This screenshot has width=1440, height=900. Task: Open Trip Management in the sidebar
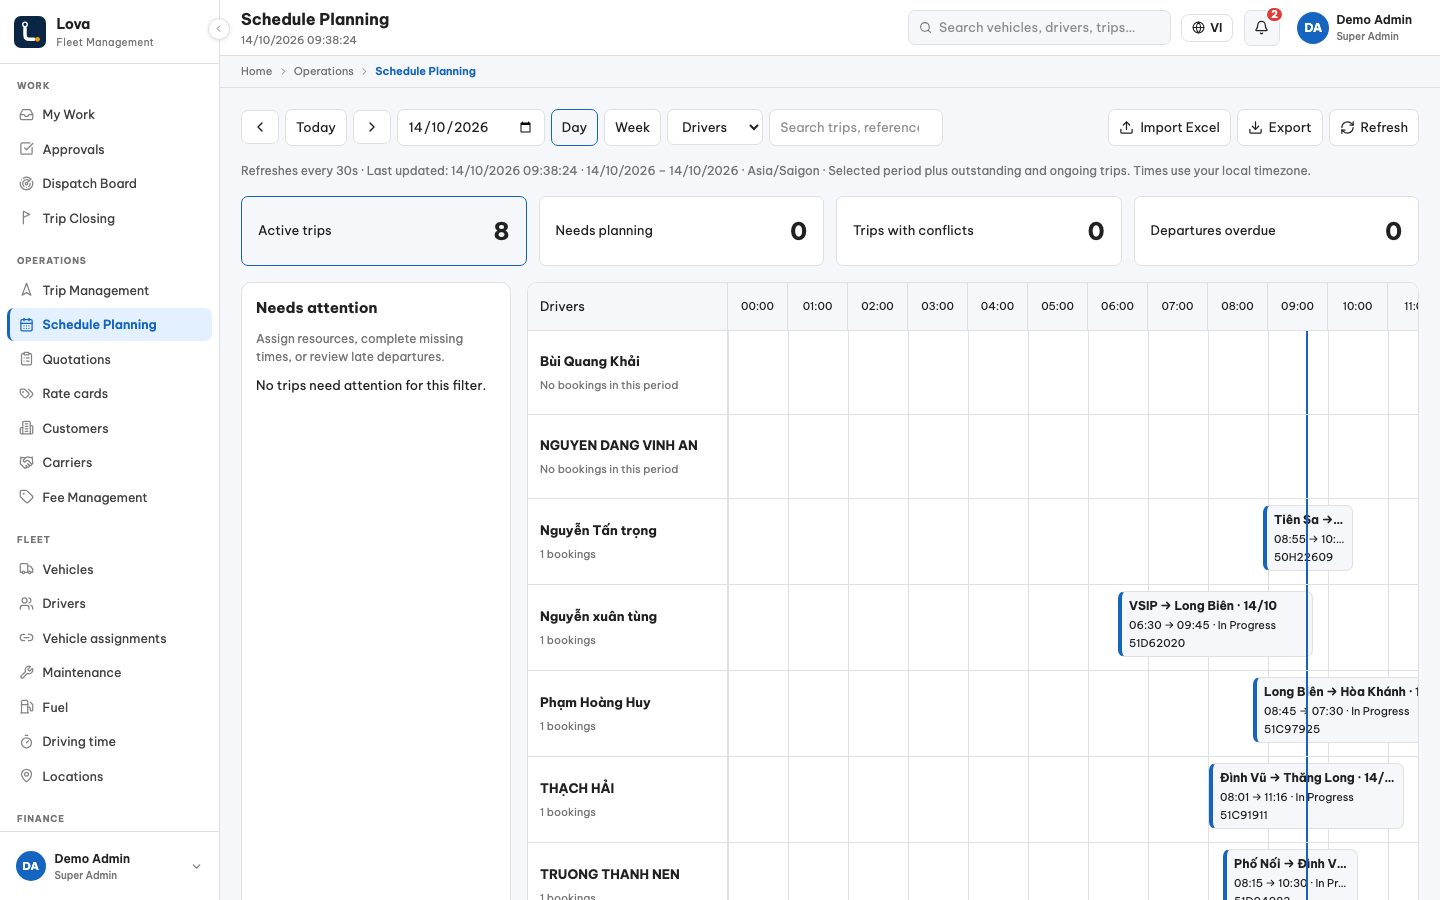coord(110,291)
